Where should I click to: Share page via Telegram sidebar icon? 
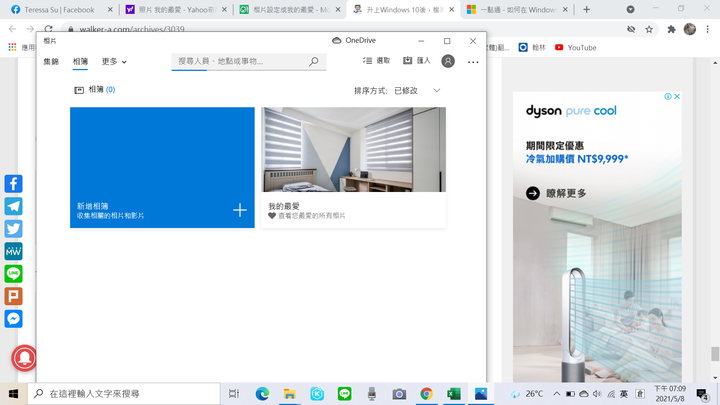[13, 206]
